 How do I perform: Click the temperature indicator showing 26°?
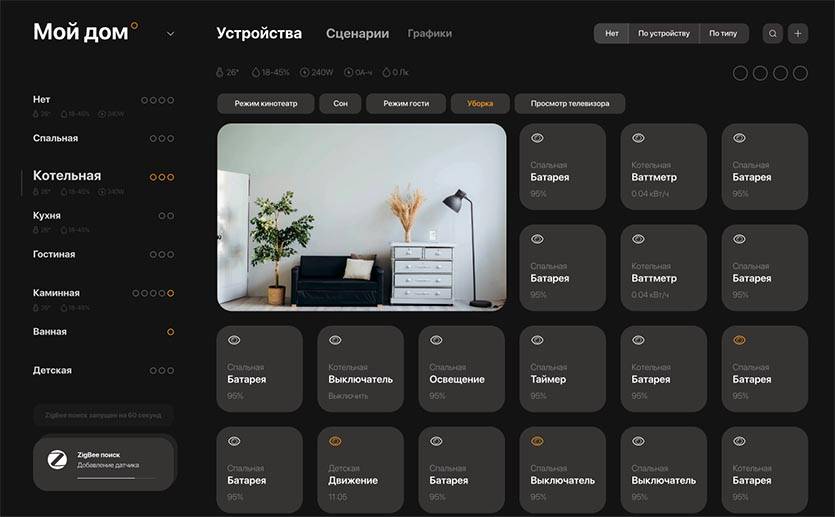coord(226,72)
